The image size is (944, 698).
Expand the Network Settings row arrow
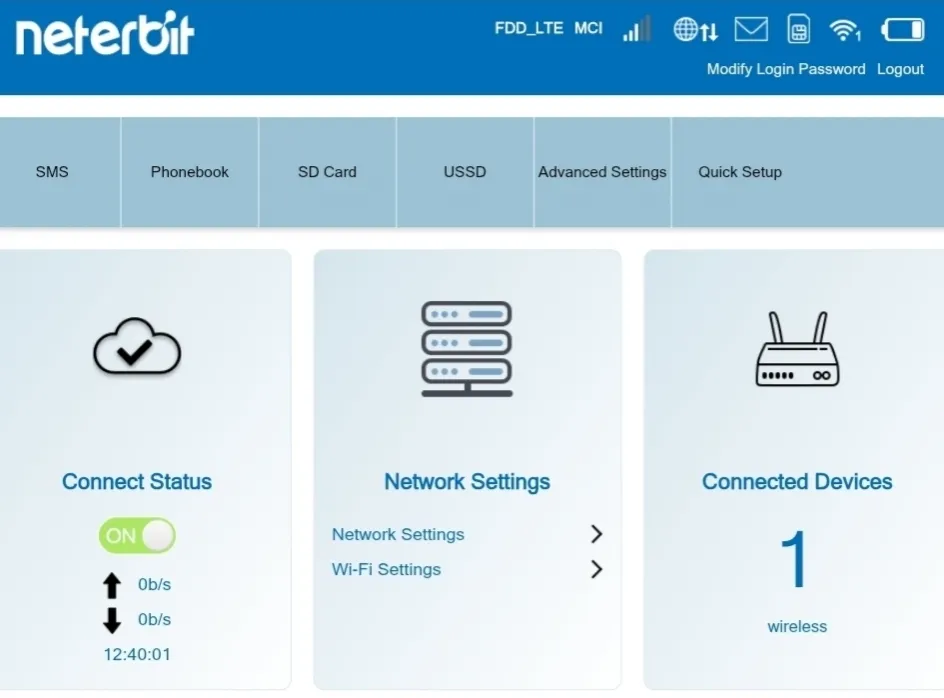(x=596, y=534)
